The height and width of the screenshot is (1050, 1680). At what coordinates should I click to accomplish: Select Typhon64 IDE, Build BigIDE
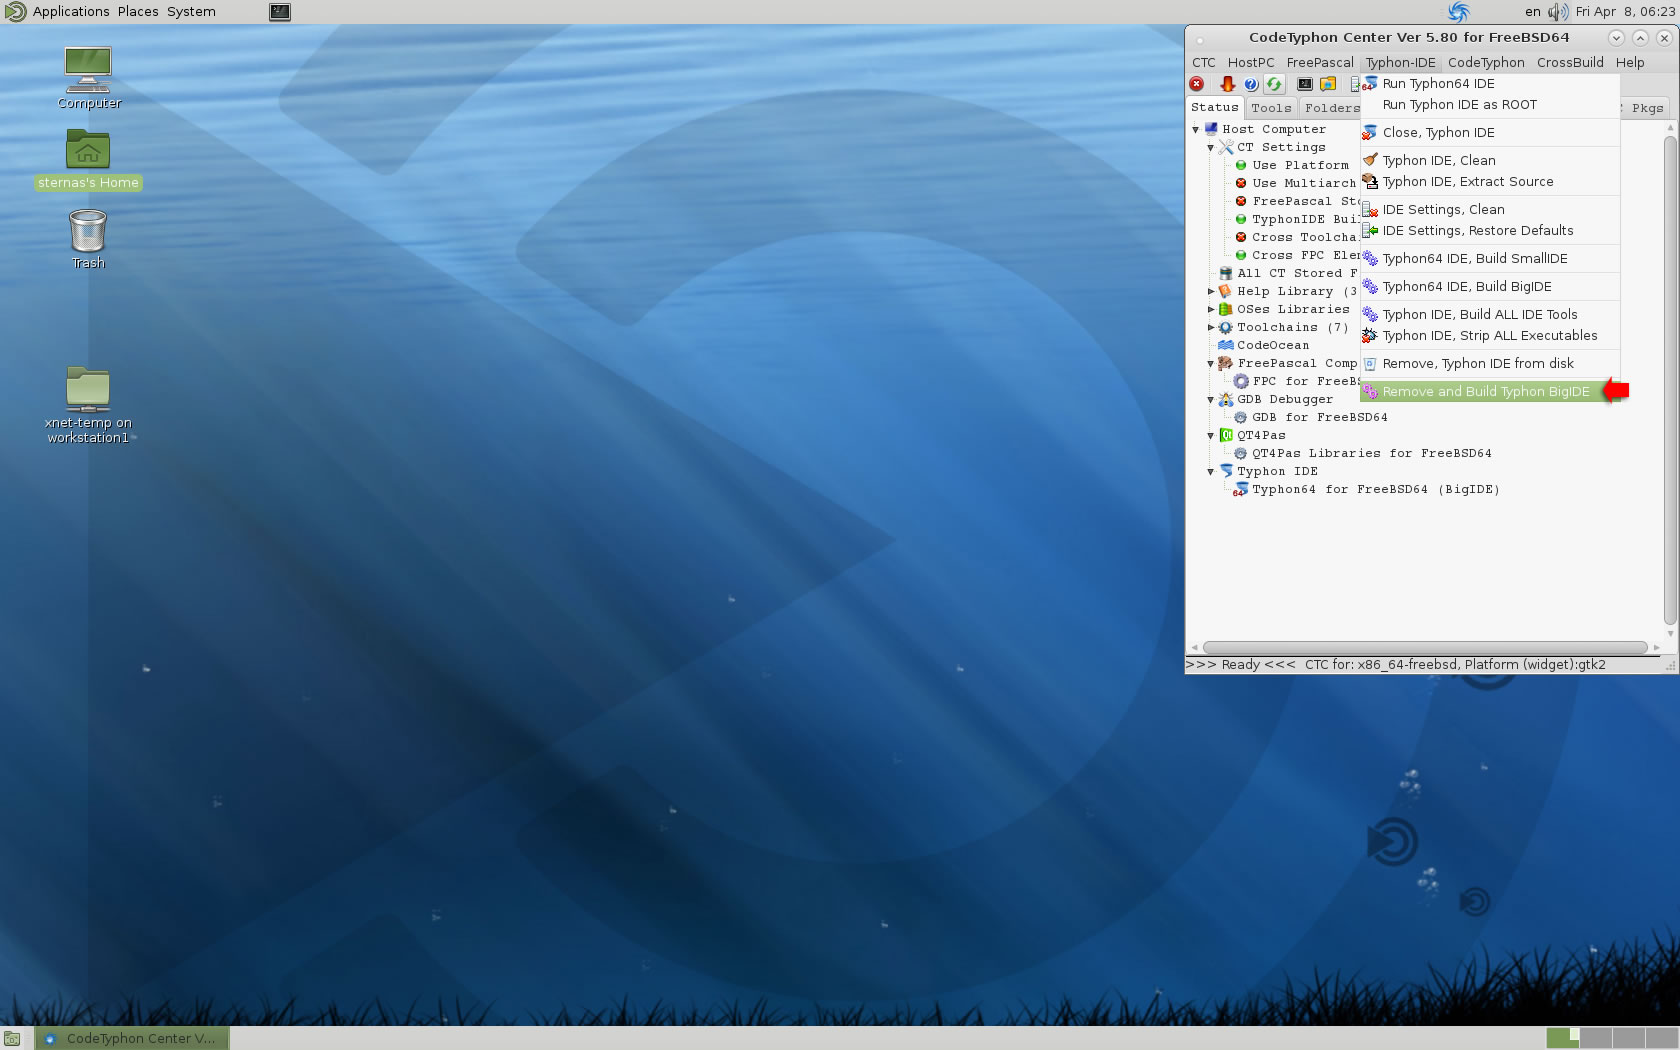coord(1490,286)
